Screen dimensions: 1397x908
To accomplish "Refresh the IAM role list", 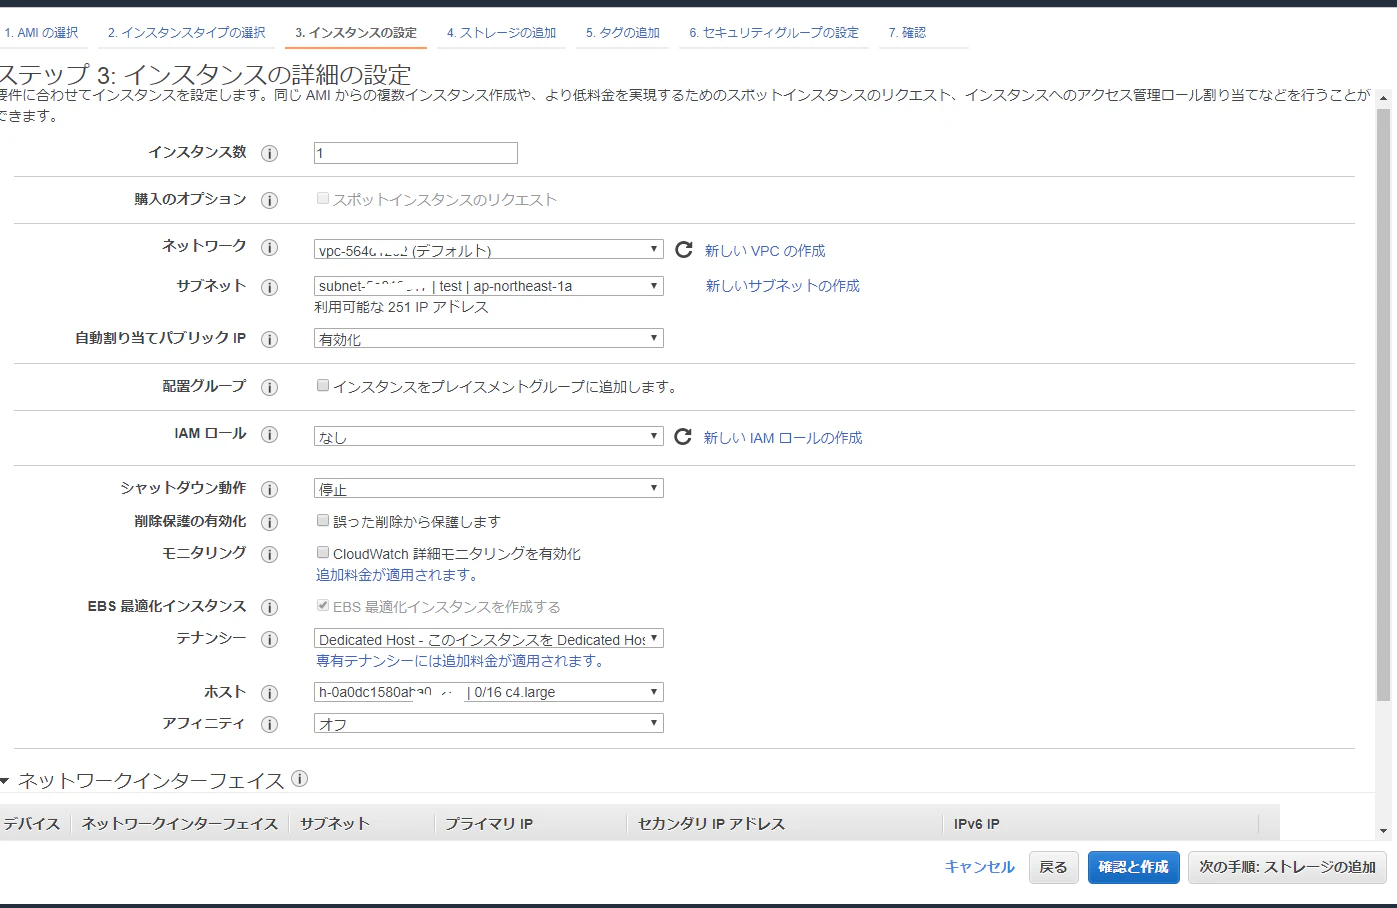I will (683, 436).
